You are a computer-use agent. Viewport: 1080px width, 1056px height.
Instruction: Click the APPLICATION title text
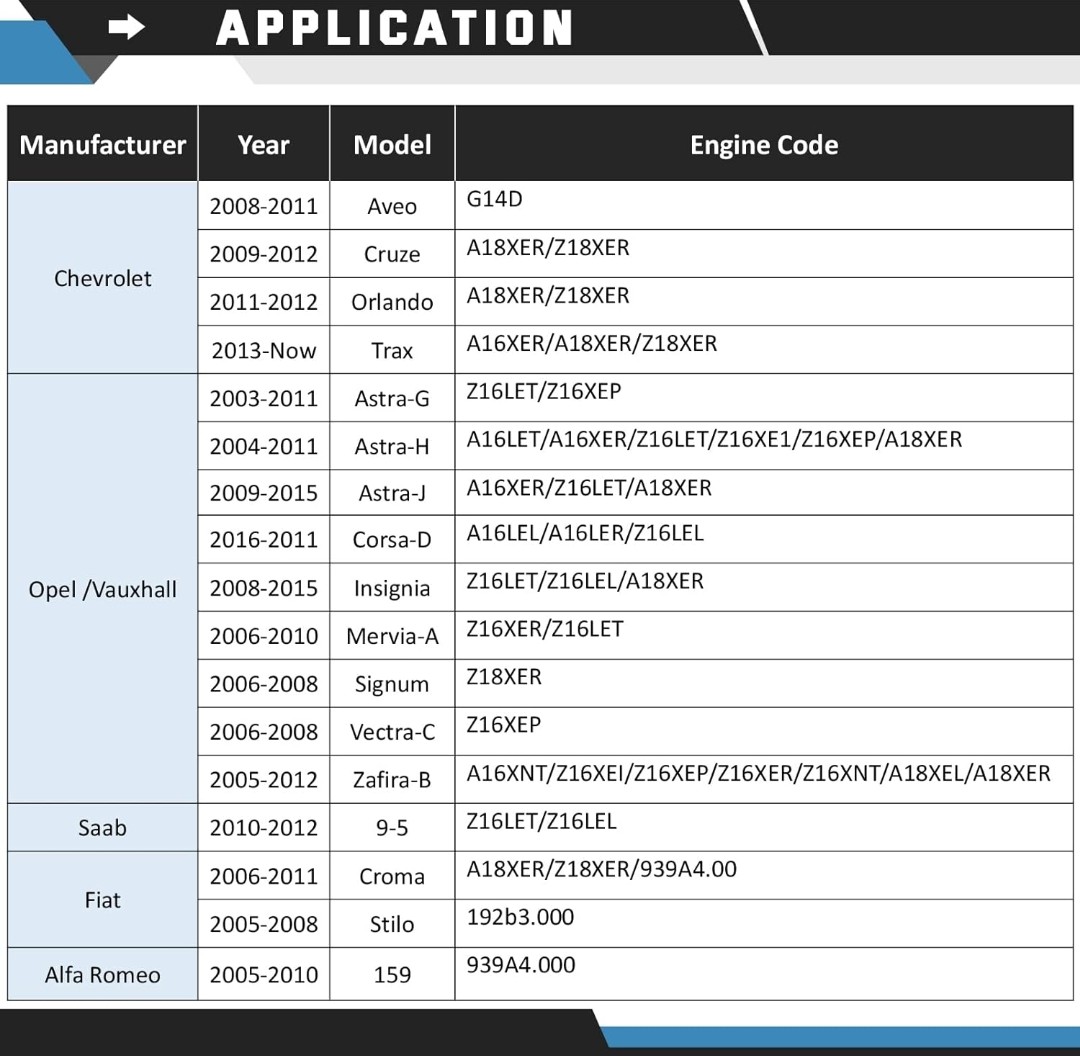pyautogui.click(x=394, y=28)
